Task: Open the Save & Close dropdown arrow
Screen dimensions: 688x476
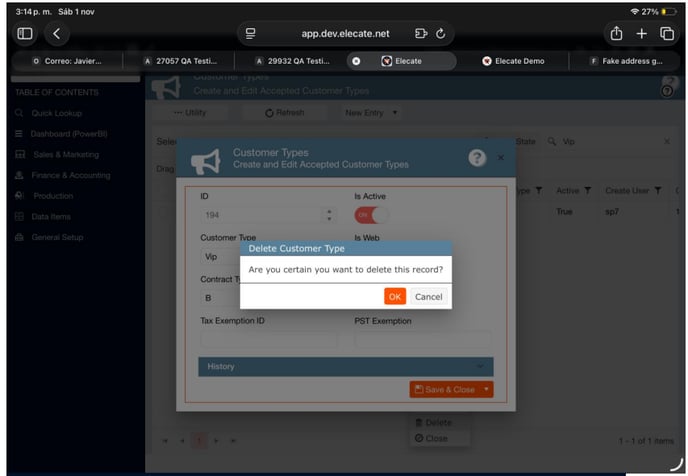Action: [486, 389]
